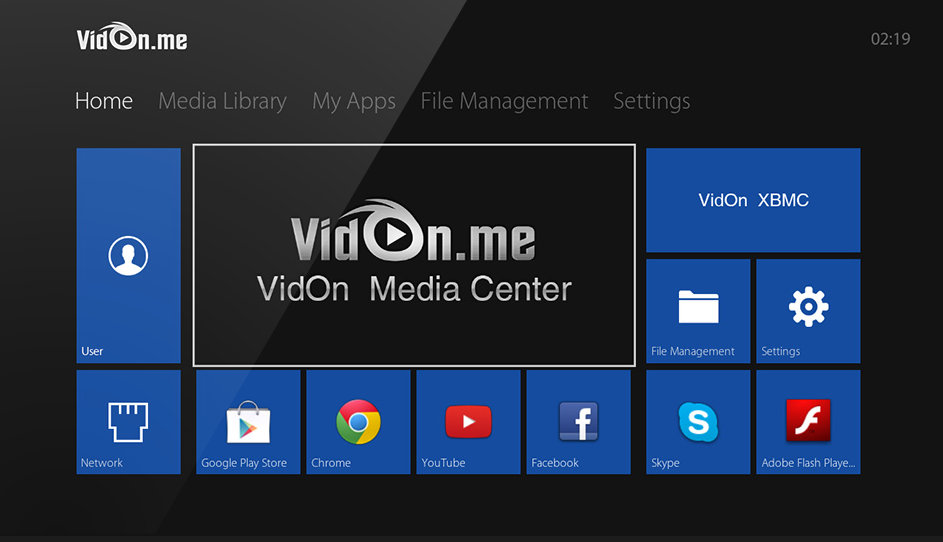
Task: Click the VidOn.me logo at top
Action: pyautogui.click(x=132, y=37)
